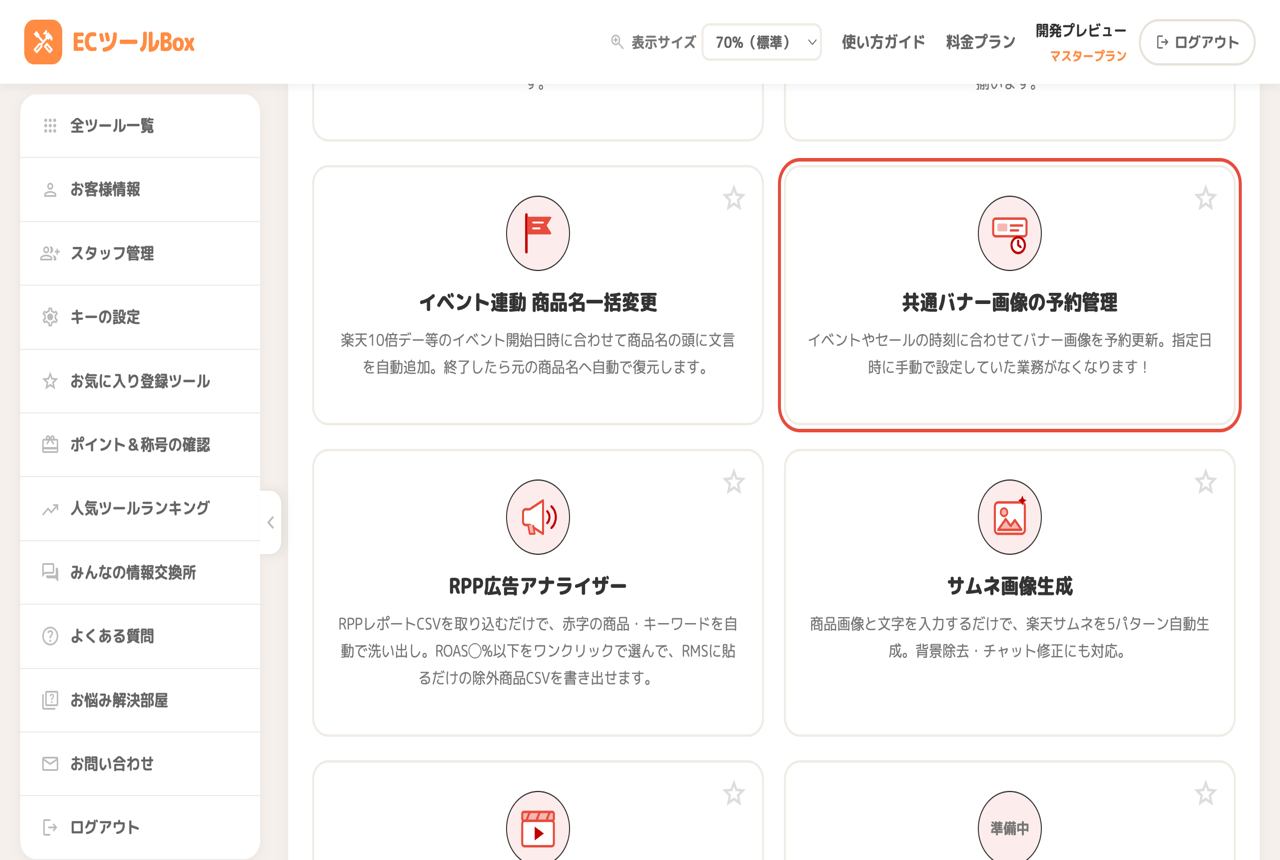Open よくある質問 in the sidebar

pyautogui.click(x=140, y=636)
